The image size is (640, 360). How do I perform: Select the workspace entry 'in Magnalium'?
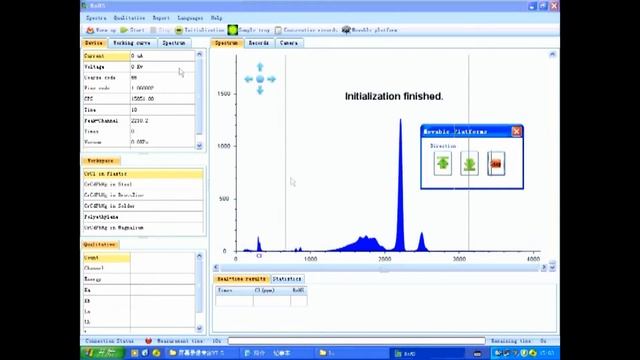[x=143, y=228]
